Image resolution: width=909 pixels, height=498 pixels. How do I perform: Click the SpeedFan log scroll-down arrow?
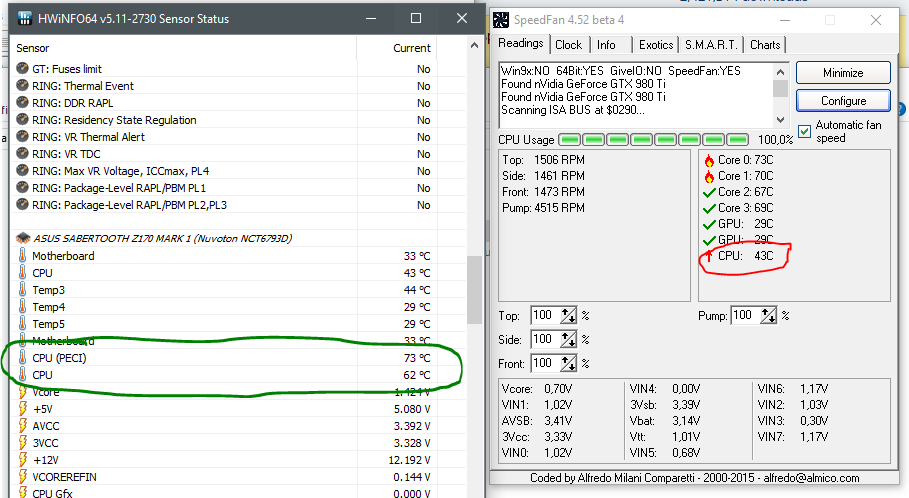click(780, 119)
